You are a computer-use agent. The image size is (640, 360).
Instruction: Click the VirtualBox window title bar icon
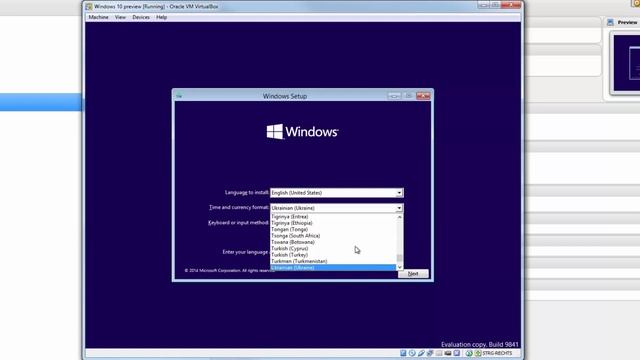[x=89, y=7]
